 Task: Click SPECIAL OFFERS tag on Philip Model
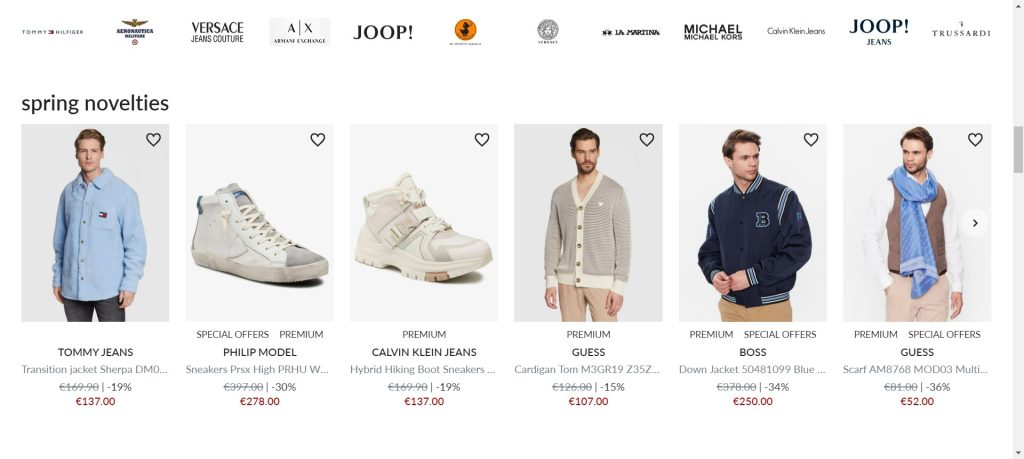232,334
